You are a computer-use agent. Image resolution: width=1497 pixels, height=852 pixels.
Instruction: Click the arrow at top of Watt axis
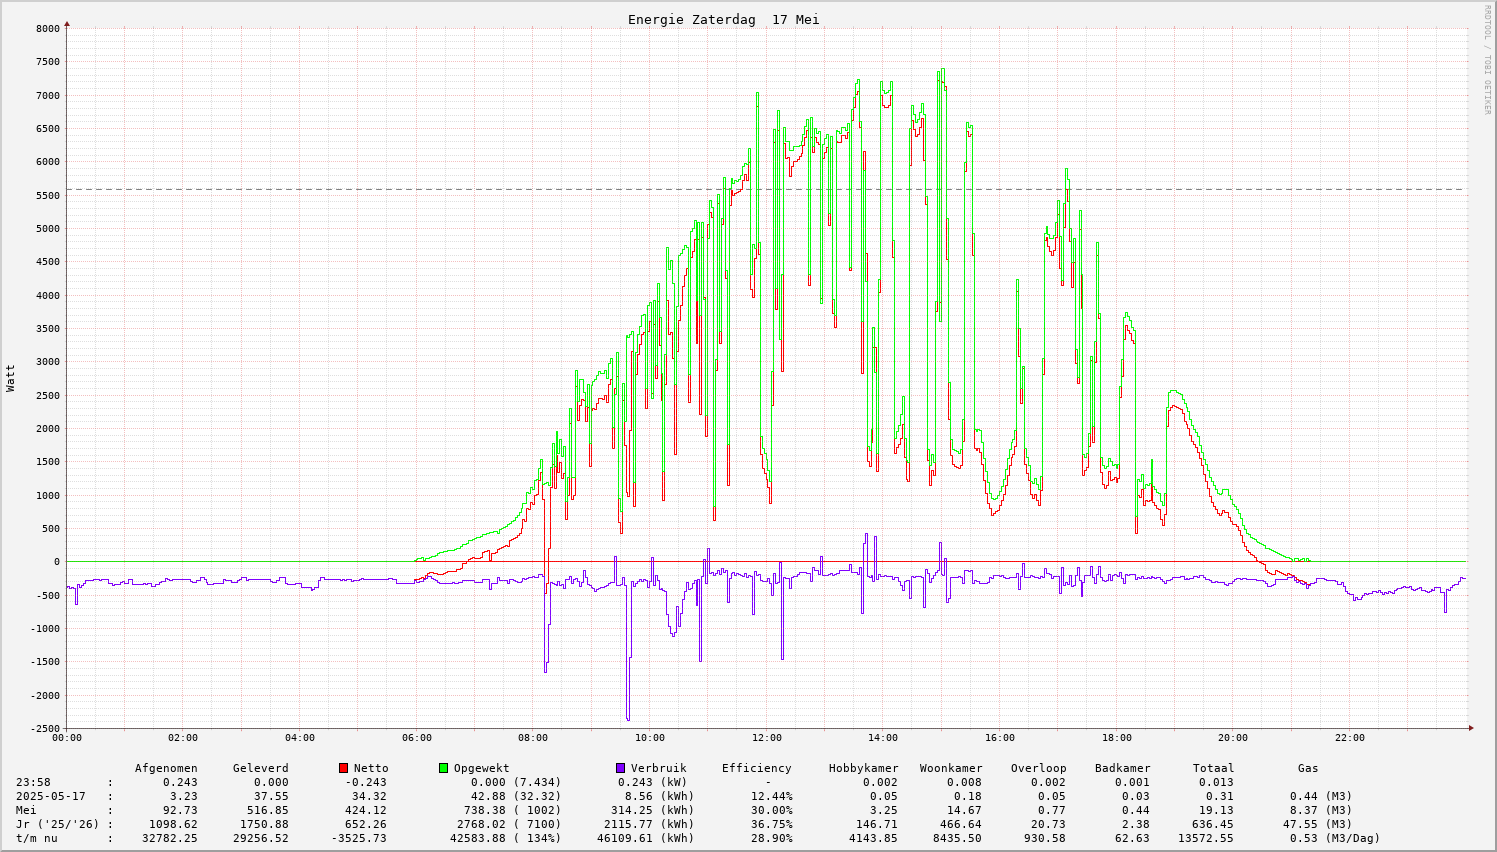click(67, 23)
